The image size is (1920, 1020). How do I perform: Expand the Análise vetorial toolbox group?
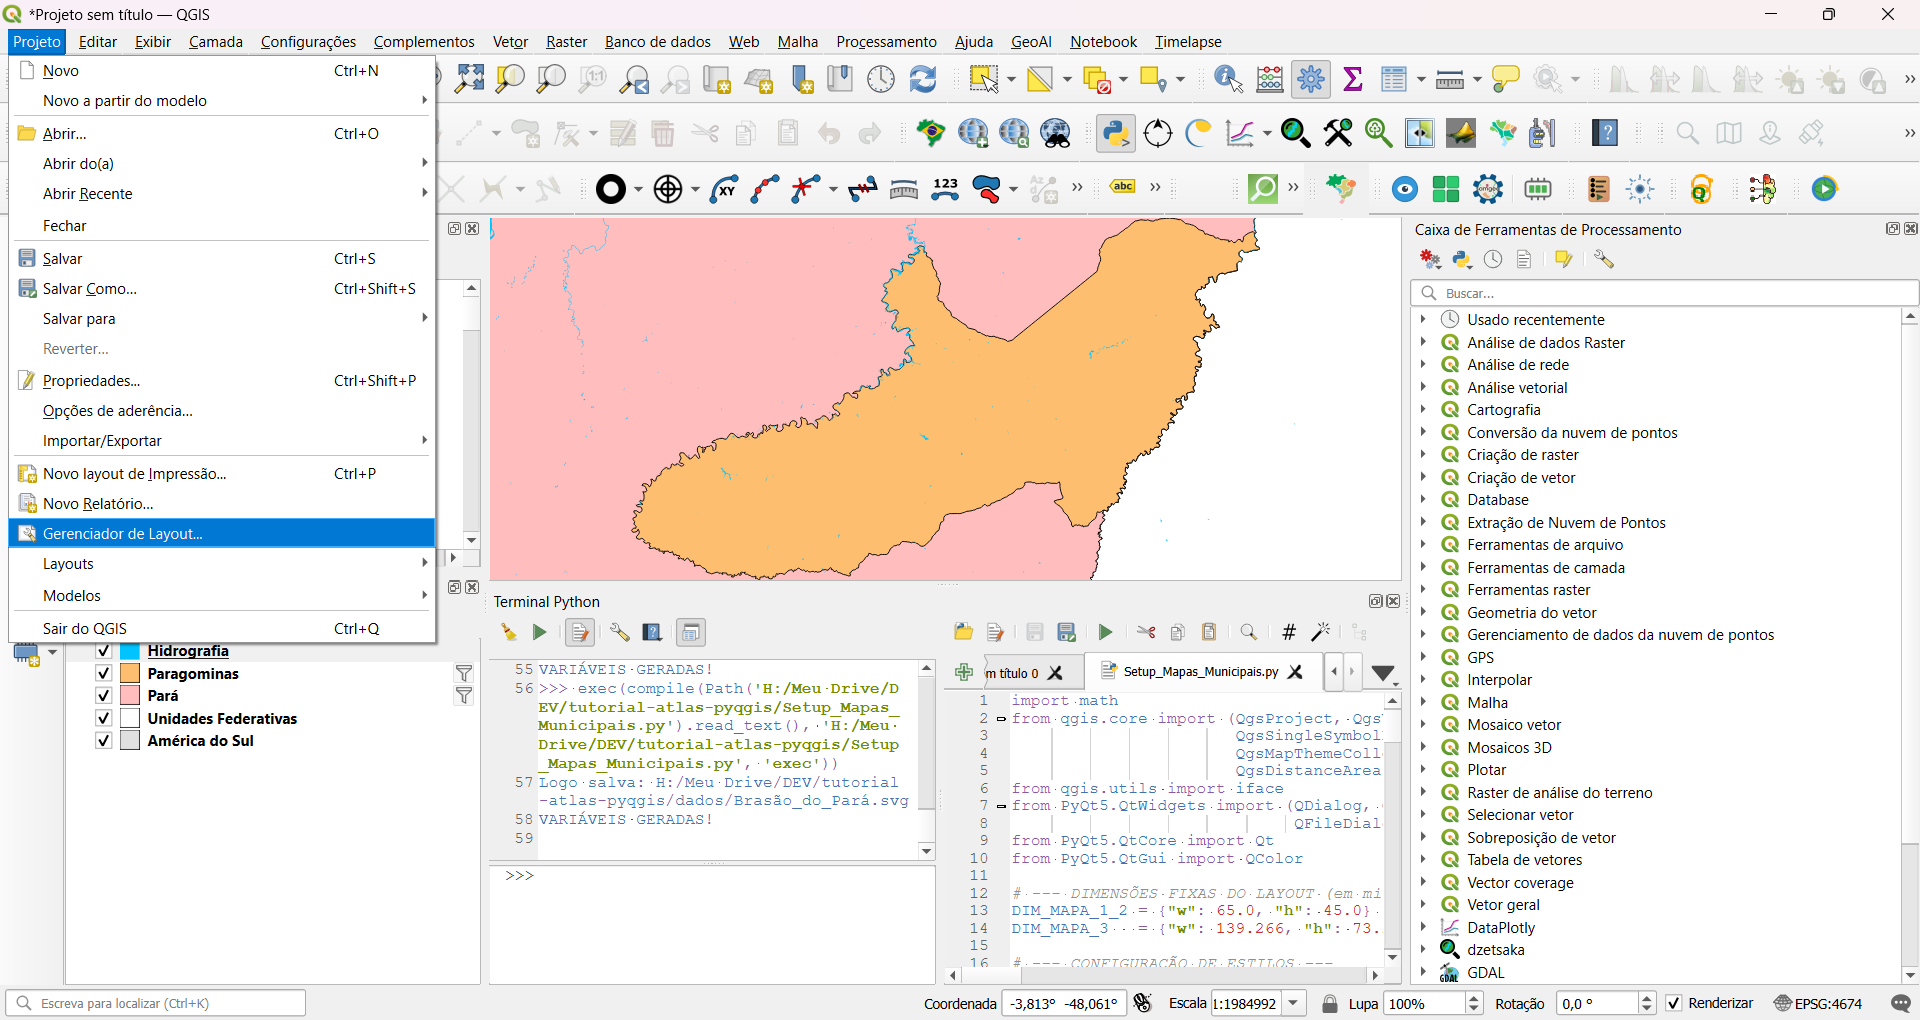(1423, 387)
